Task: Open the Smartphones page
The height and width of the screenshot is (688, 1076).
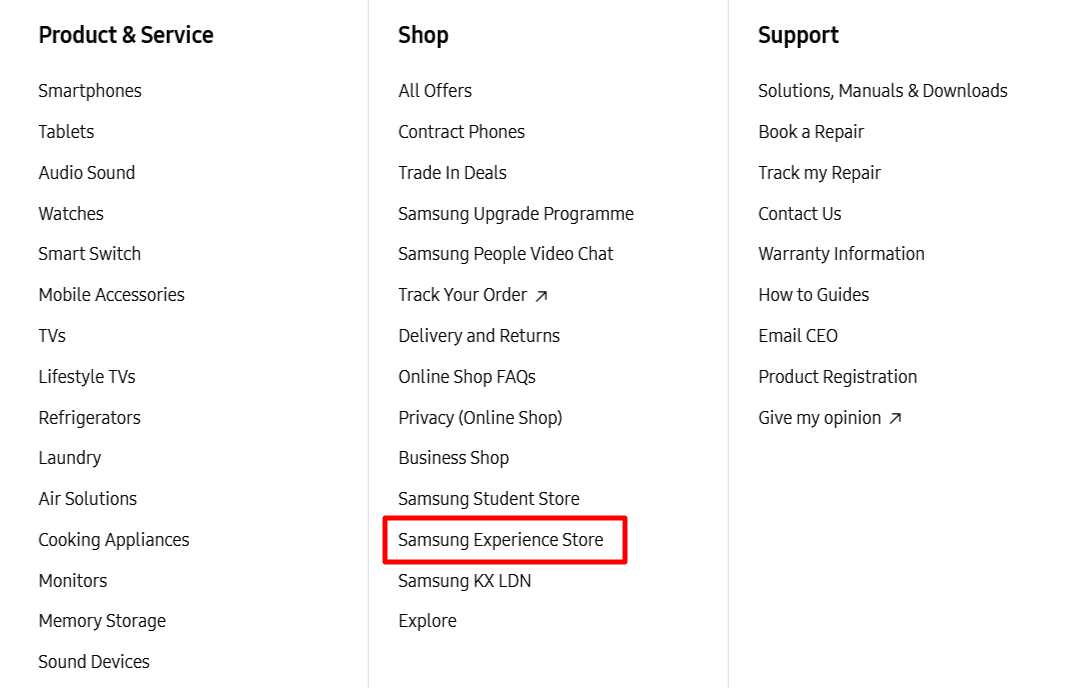Action: point(89,90)
